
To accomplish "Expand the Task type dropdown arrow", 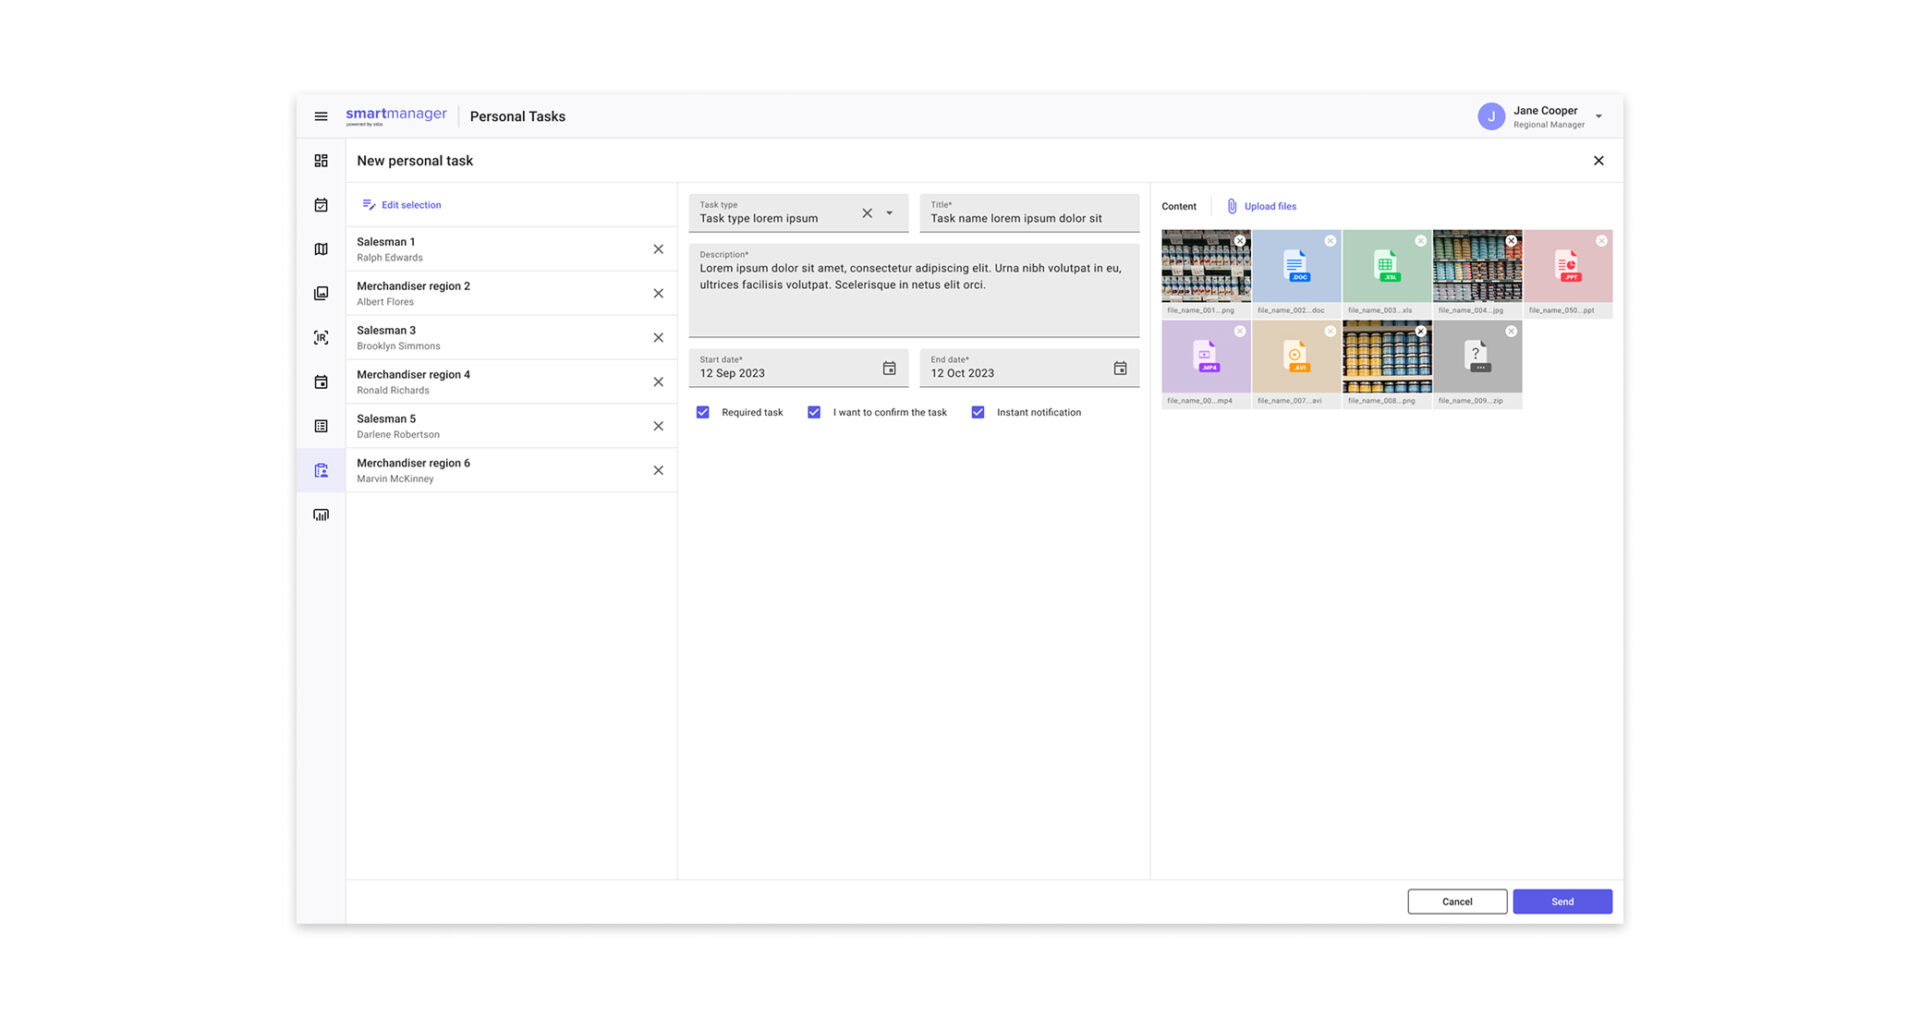I will (889, 213).
